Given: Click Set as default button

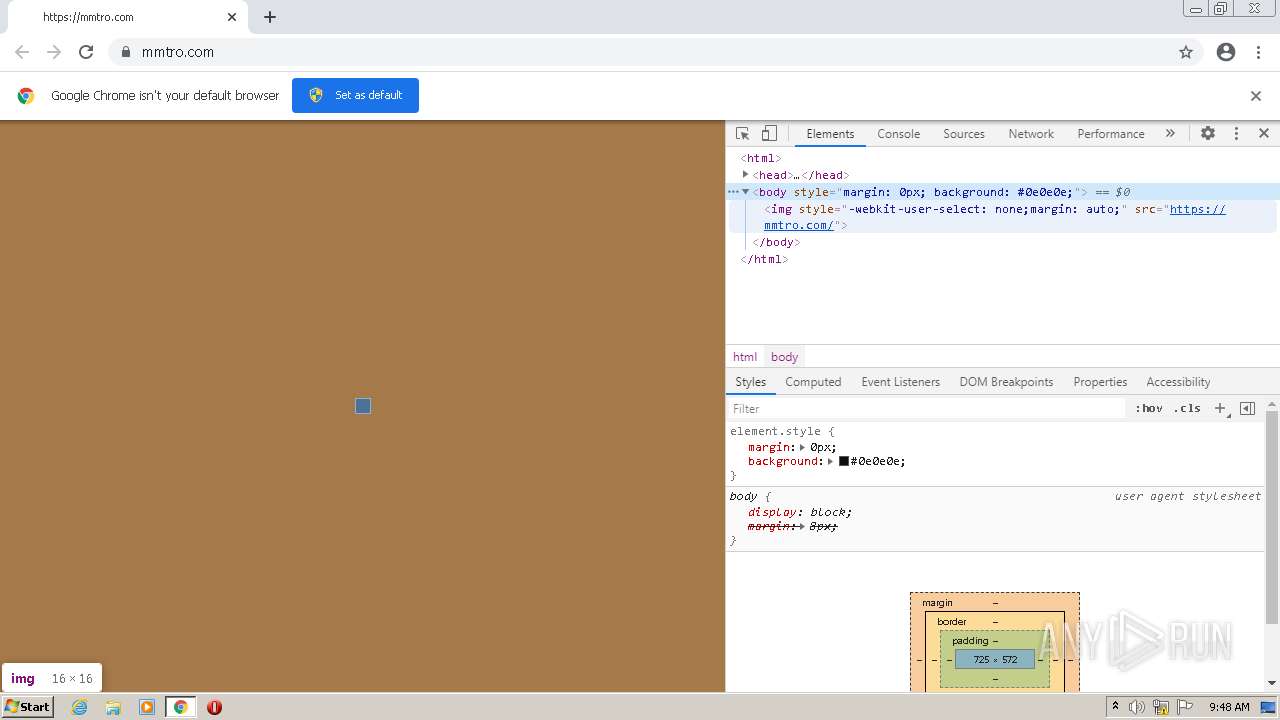Looking at the screenshot, I should [355, 95].
